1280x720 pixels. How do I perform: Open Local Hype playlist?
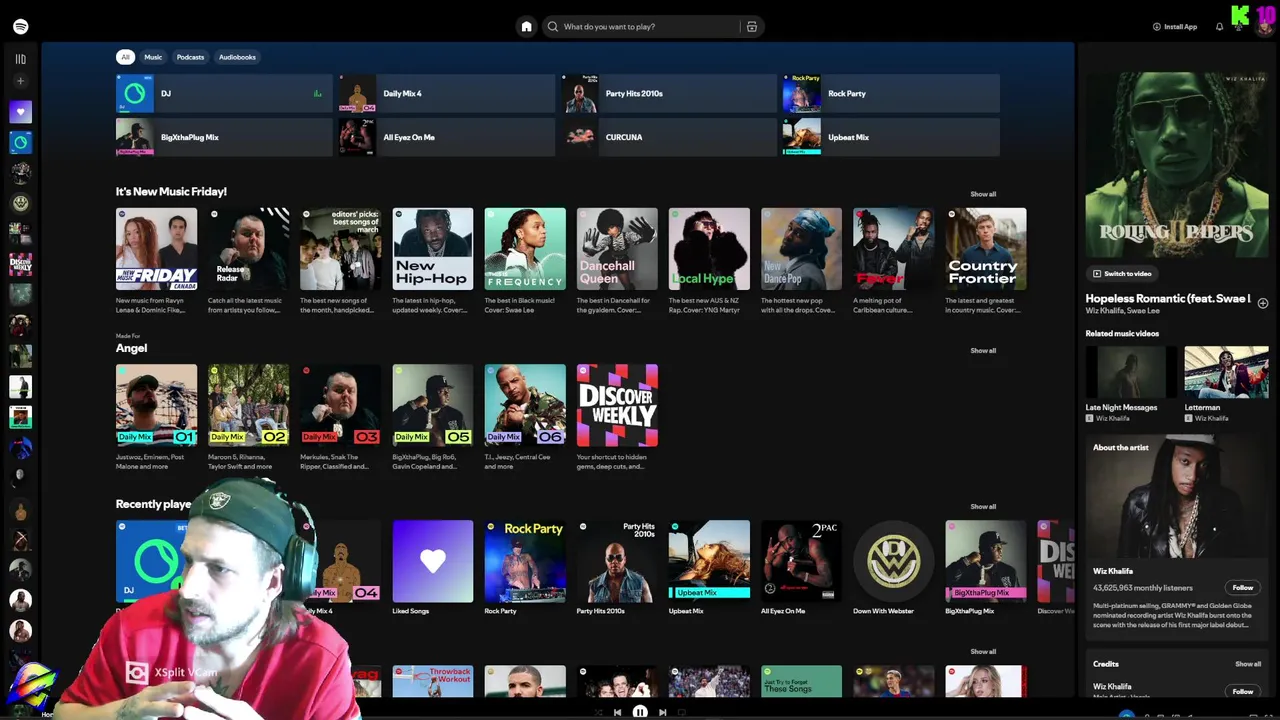tap(709, 249)
